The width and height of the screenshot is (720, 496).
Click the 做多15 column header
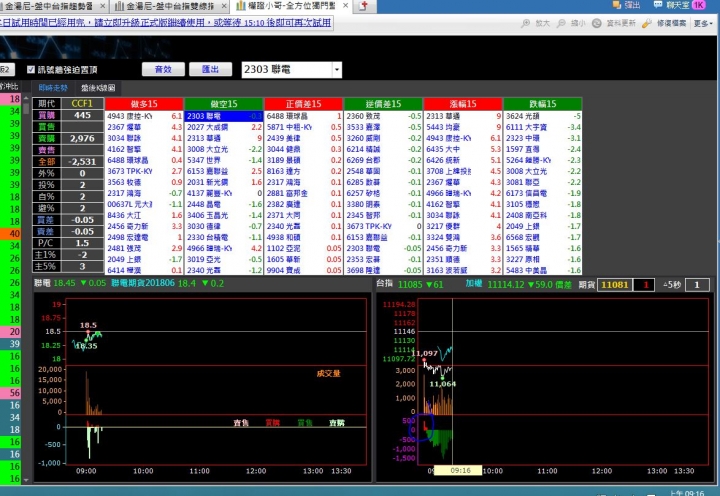144,104
